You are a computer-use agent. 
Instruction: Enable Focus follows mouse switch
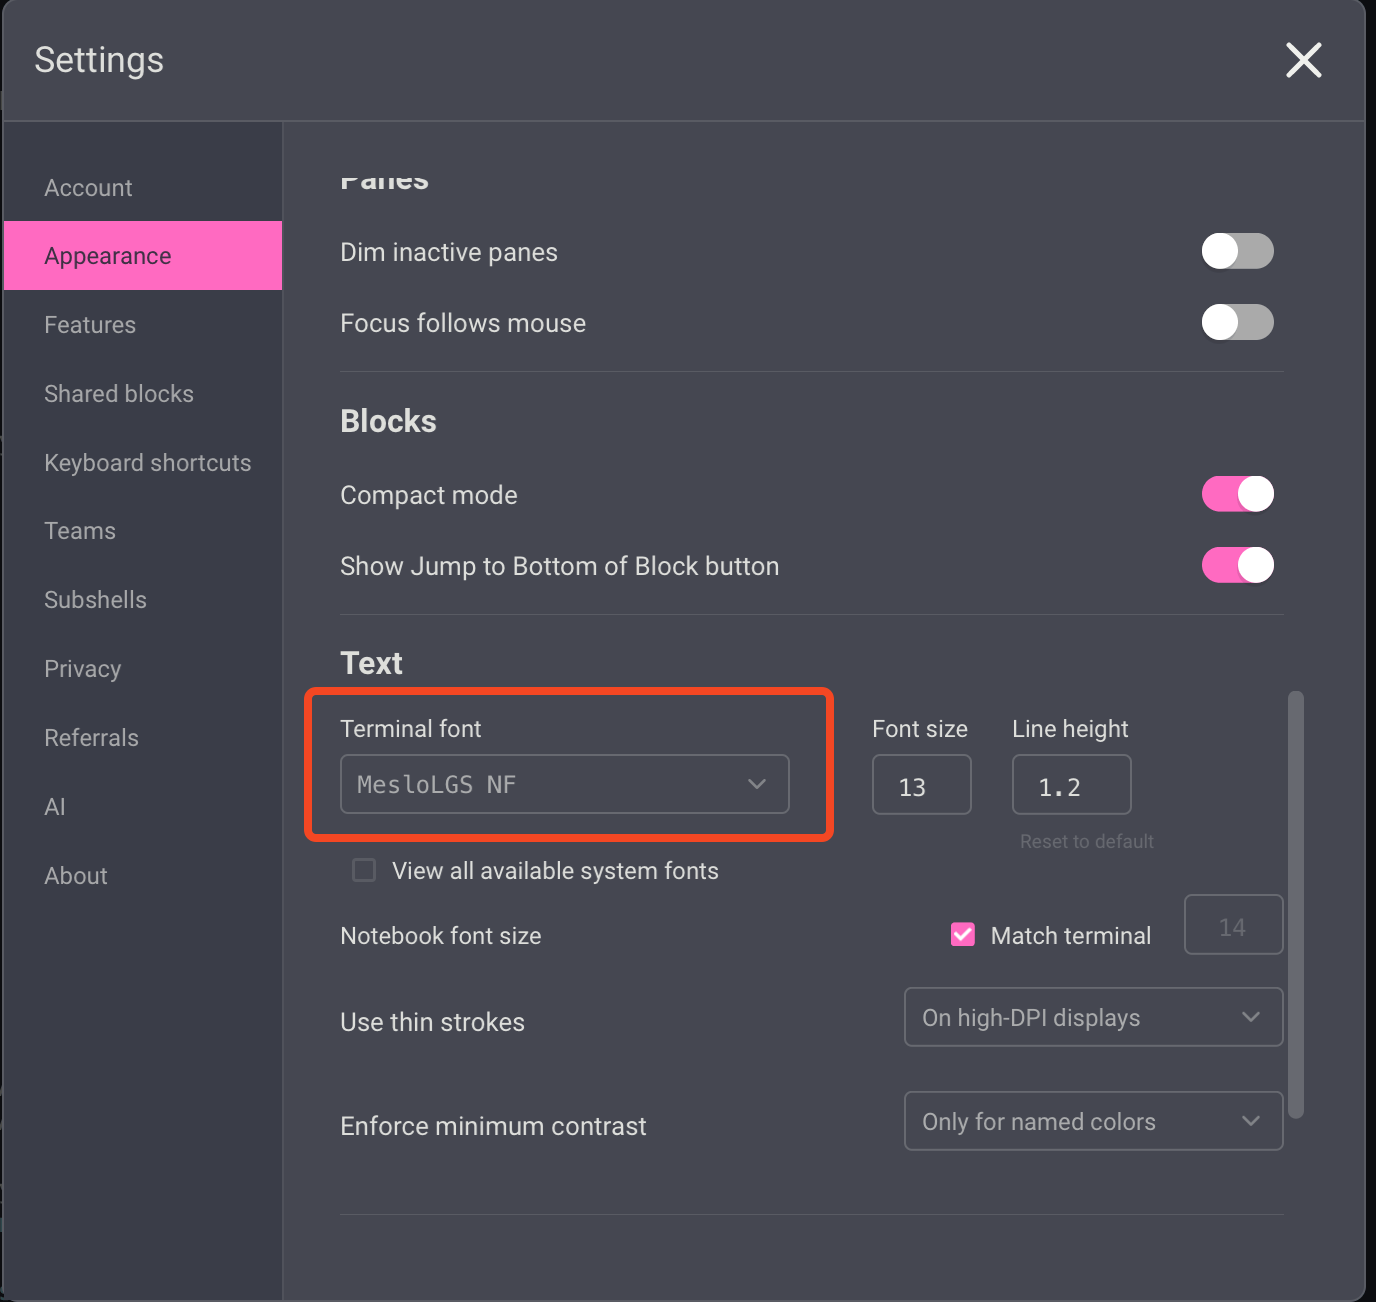pos(1237,323)
